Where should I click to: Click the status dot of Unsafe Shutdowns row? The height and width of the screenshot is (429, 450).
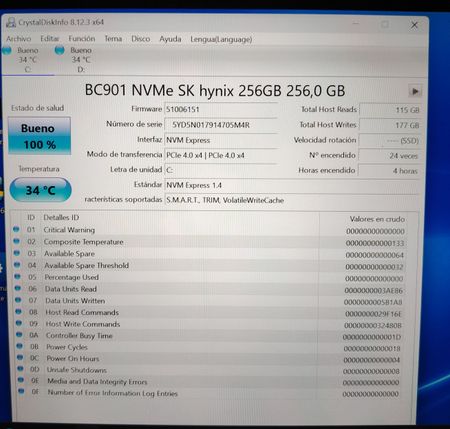20,369
